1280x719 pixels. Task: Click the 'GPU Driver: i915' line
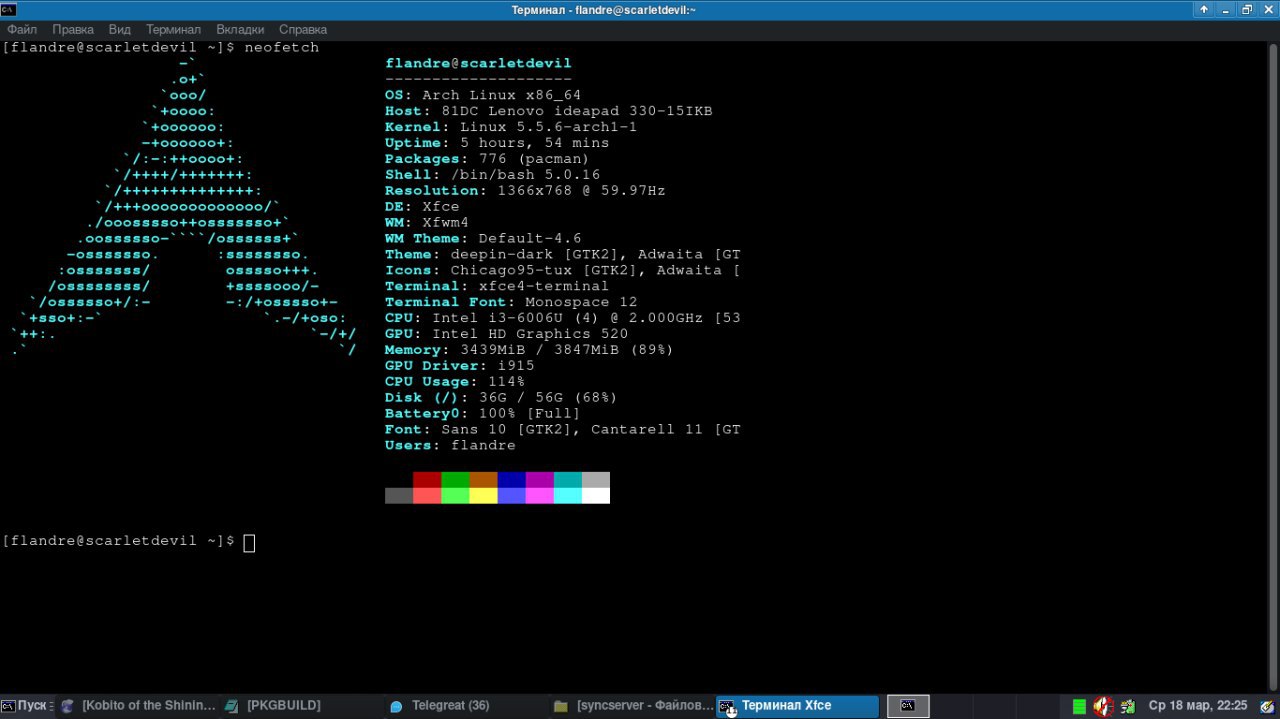click(459, 367)
